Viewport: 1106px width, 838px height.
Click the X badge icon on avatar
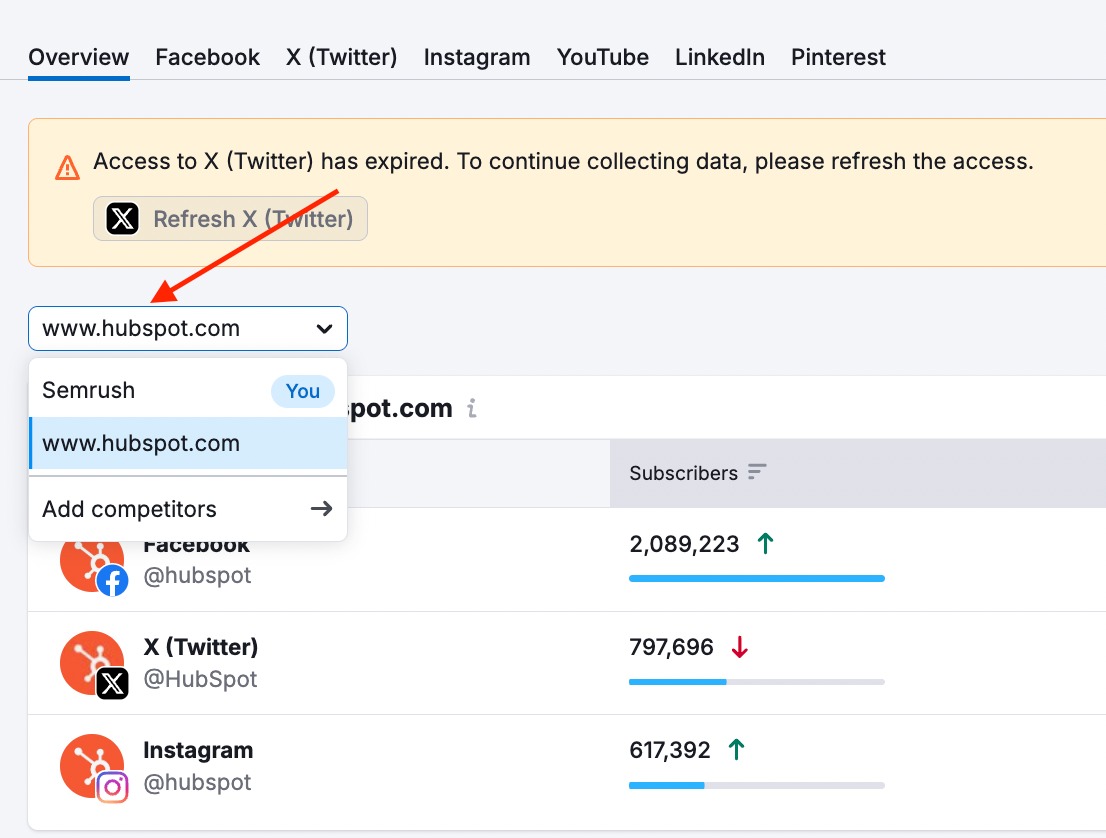tap(112, 684)
